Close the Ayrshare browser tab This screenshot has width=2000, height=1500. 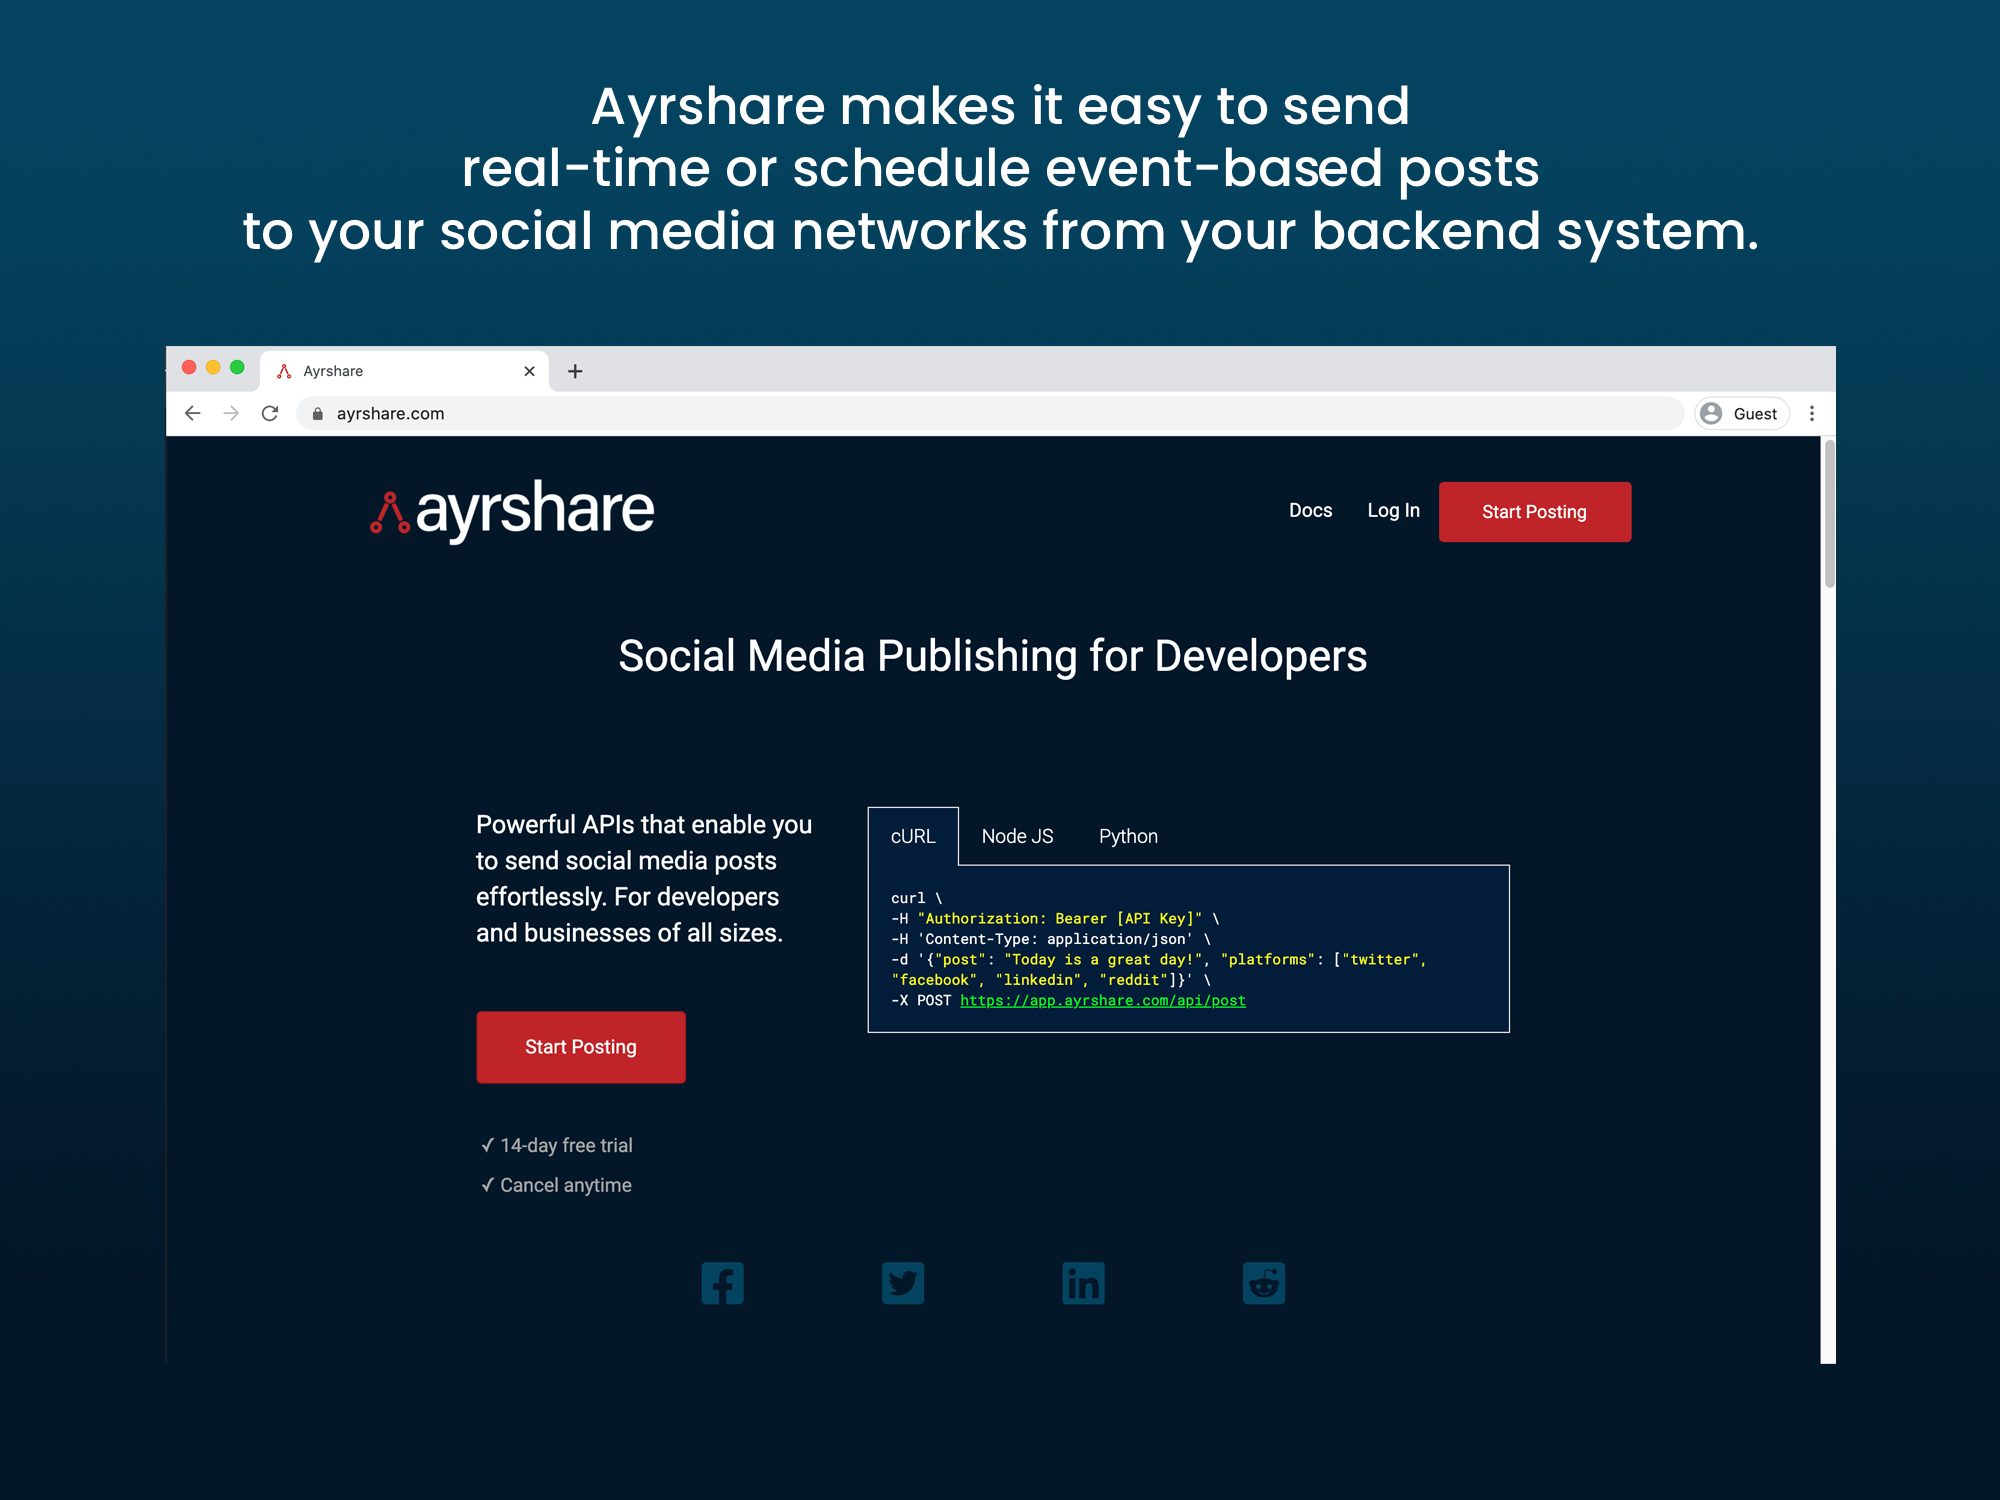[x=529, y=370]
